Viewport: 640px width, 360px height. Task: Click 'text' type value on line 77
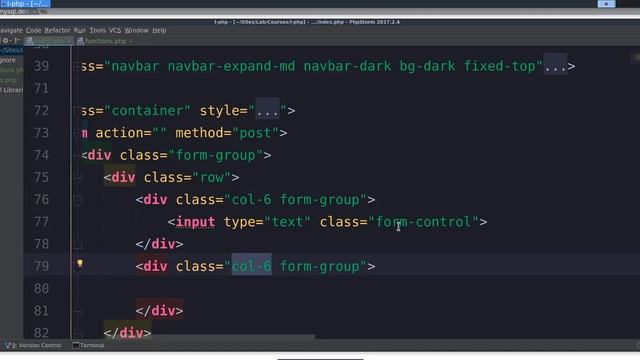[287, 222]
